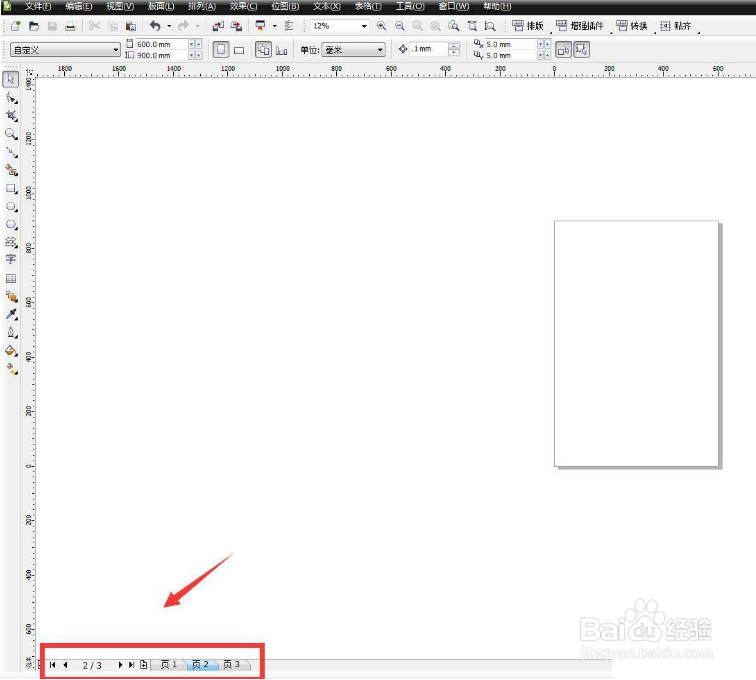Go to next page arrow
756x680 pixels.
pyautogui.click(x=120, y=665)
